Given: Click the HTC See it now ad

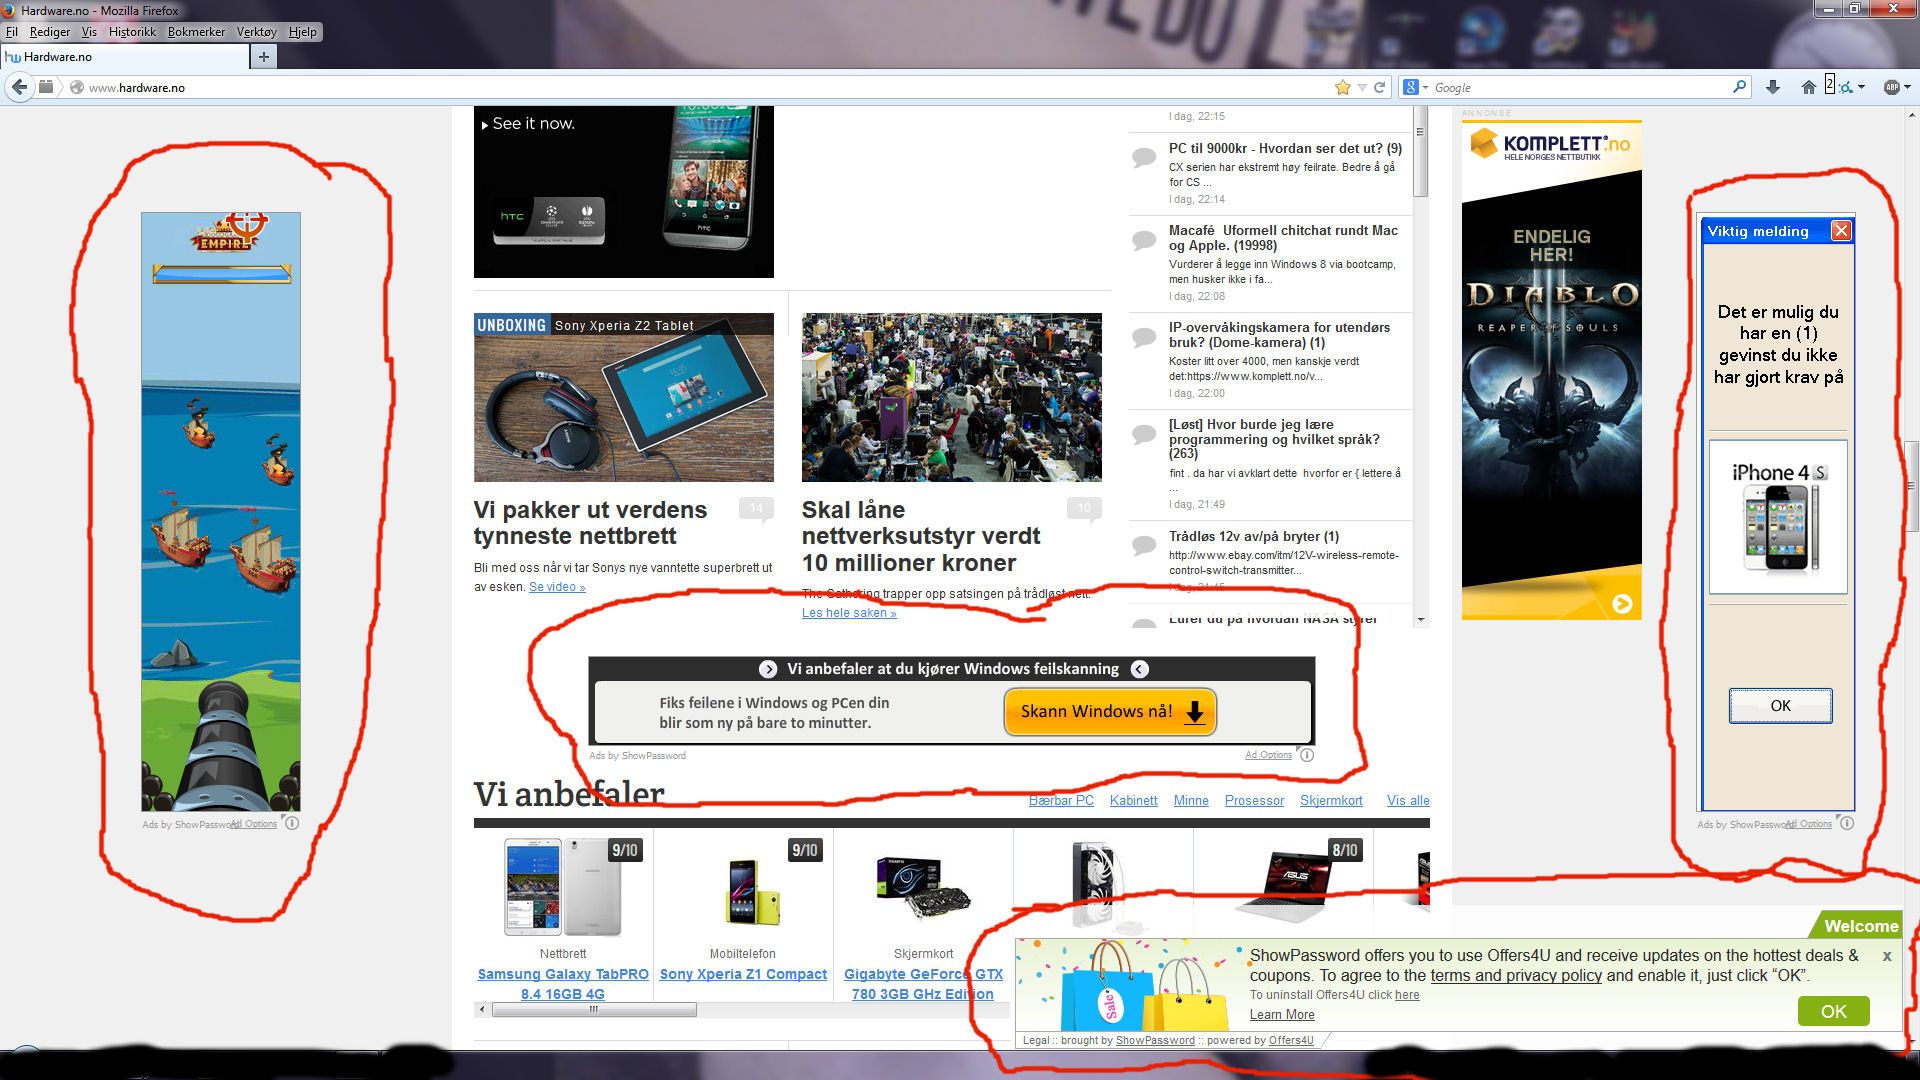Looking at the screenshot, I should pyautogui.click(x=623, y=192).
